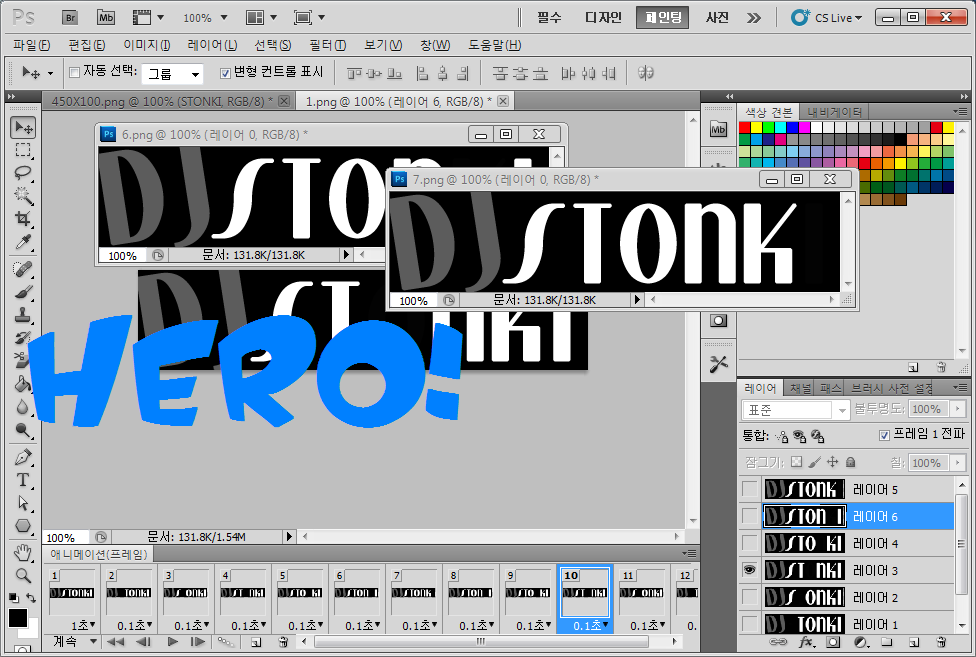976x657 pixels.
Task: Open the fill percentage slider arrow
Action: (x=958, y=462)
